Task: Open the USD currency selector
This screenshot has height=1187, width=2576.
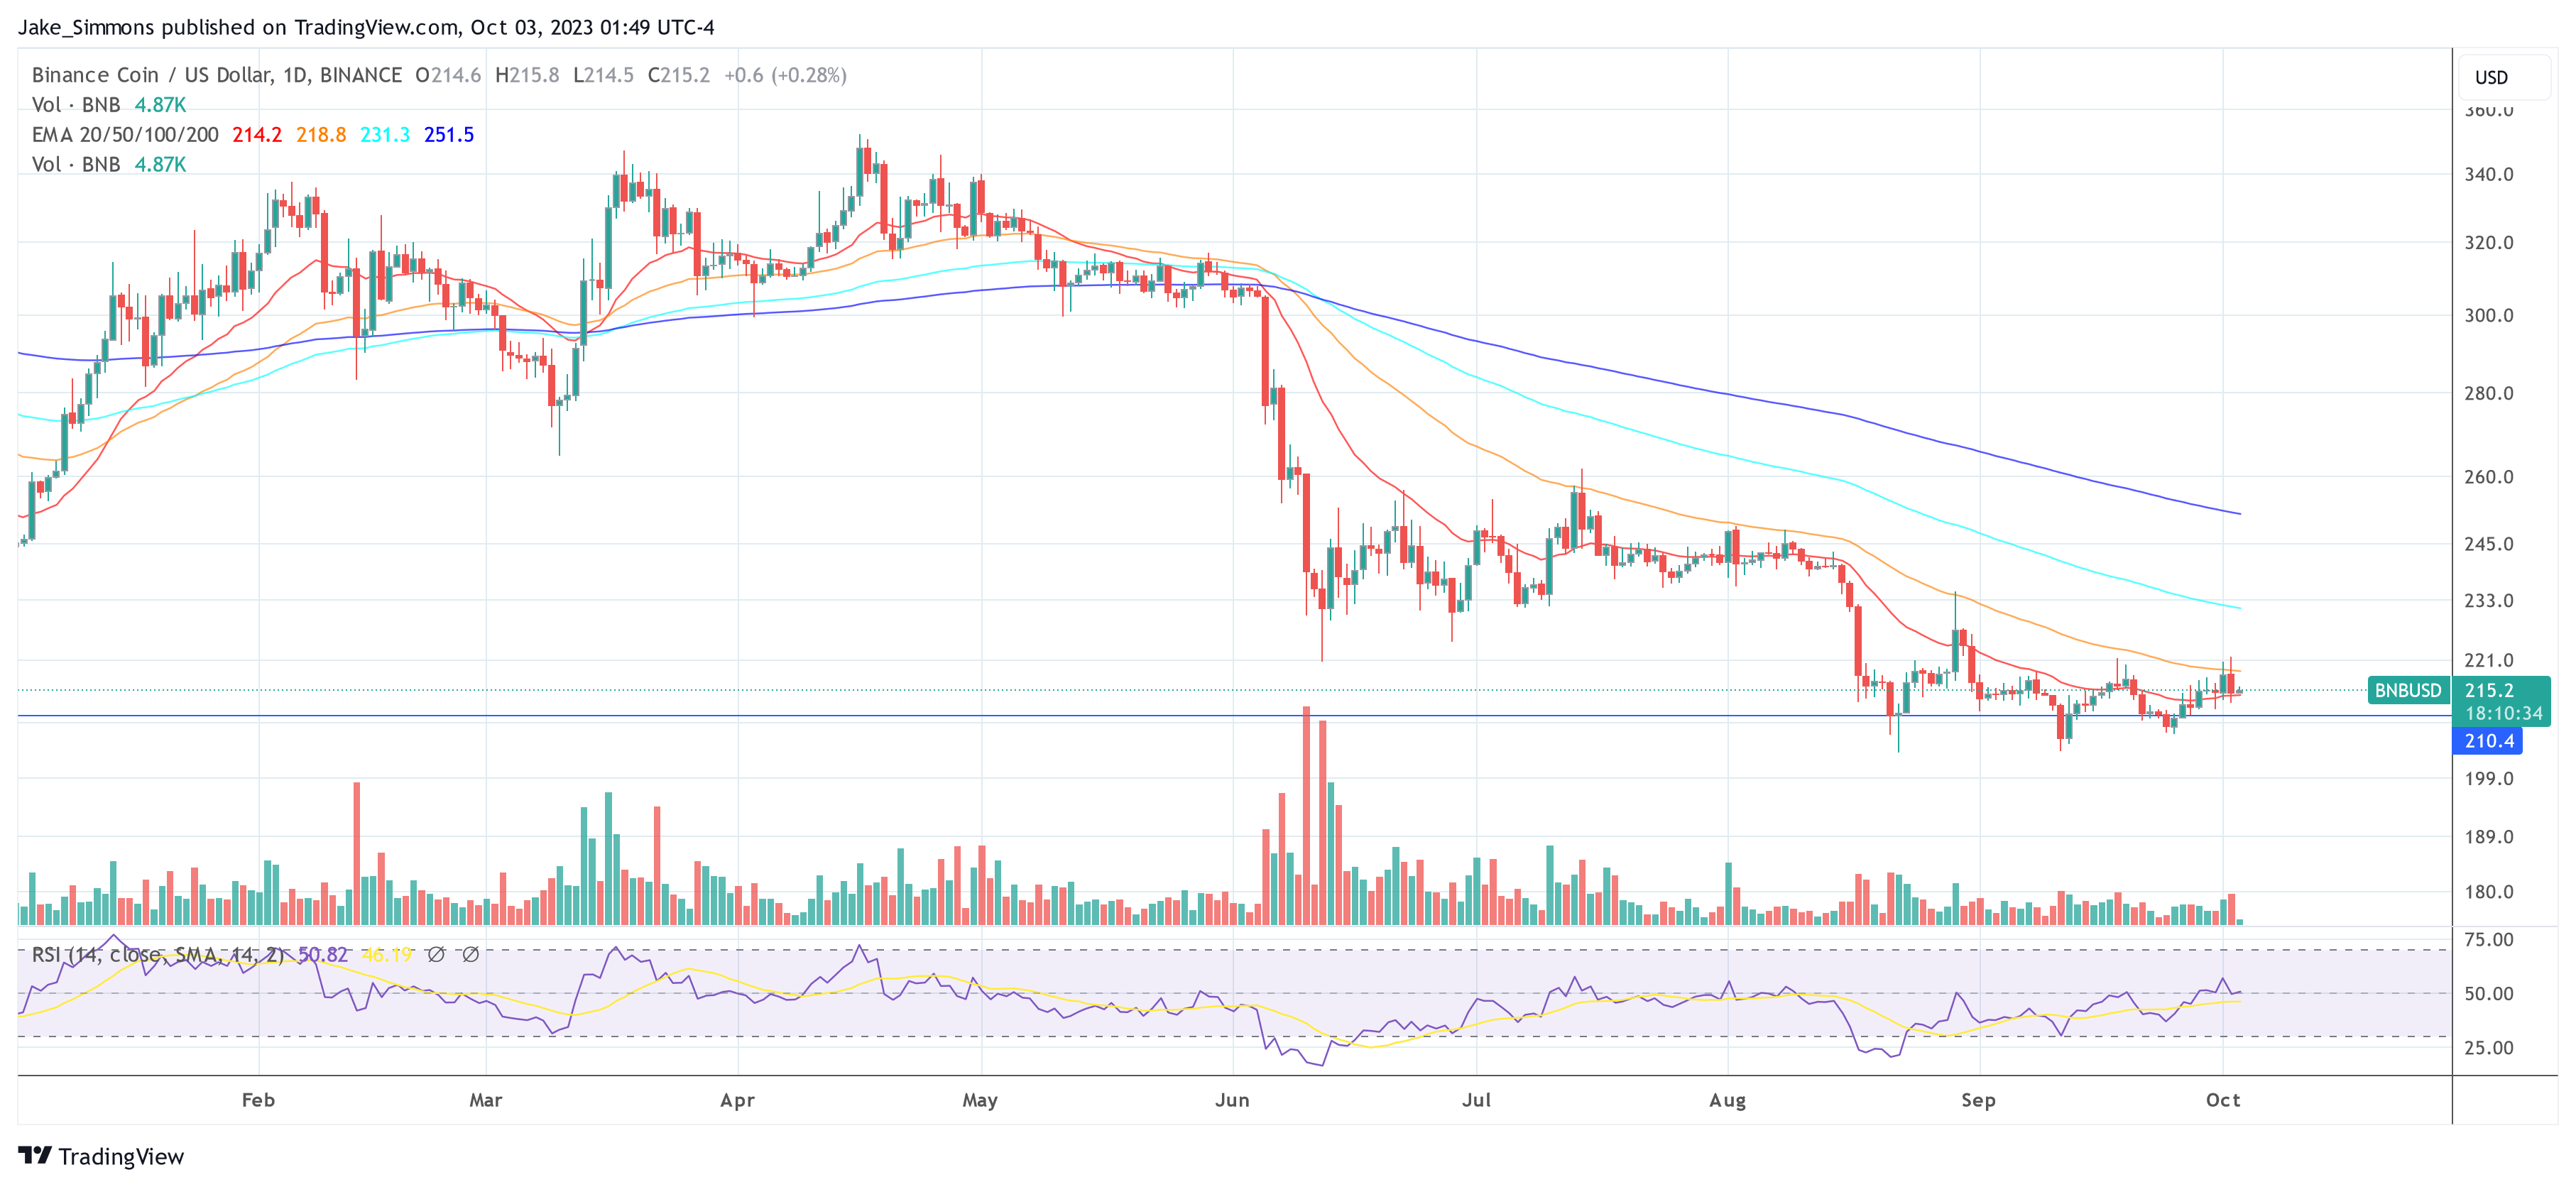Action: pyautogui.click(x=2503, y=78)
